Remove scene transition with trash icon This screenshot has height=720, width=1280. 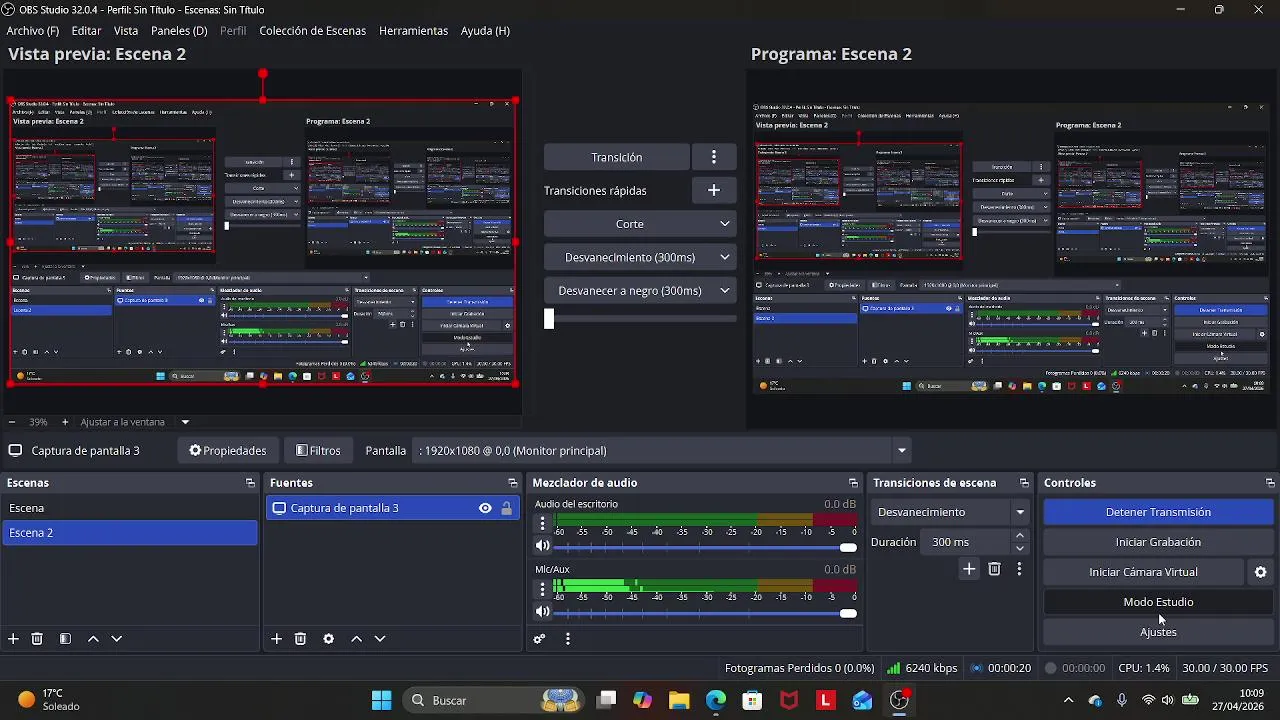click(x=994, y=569)
